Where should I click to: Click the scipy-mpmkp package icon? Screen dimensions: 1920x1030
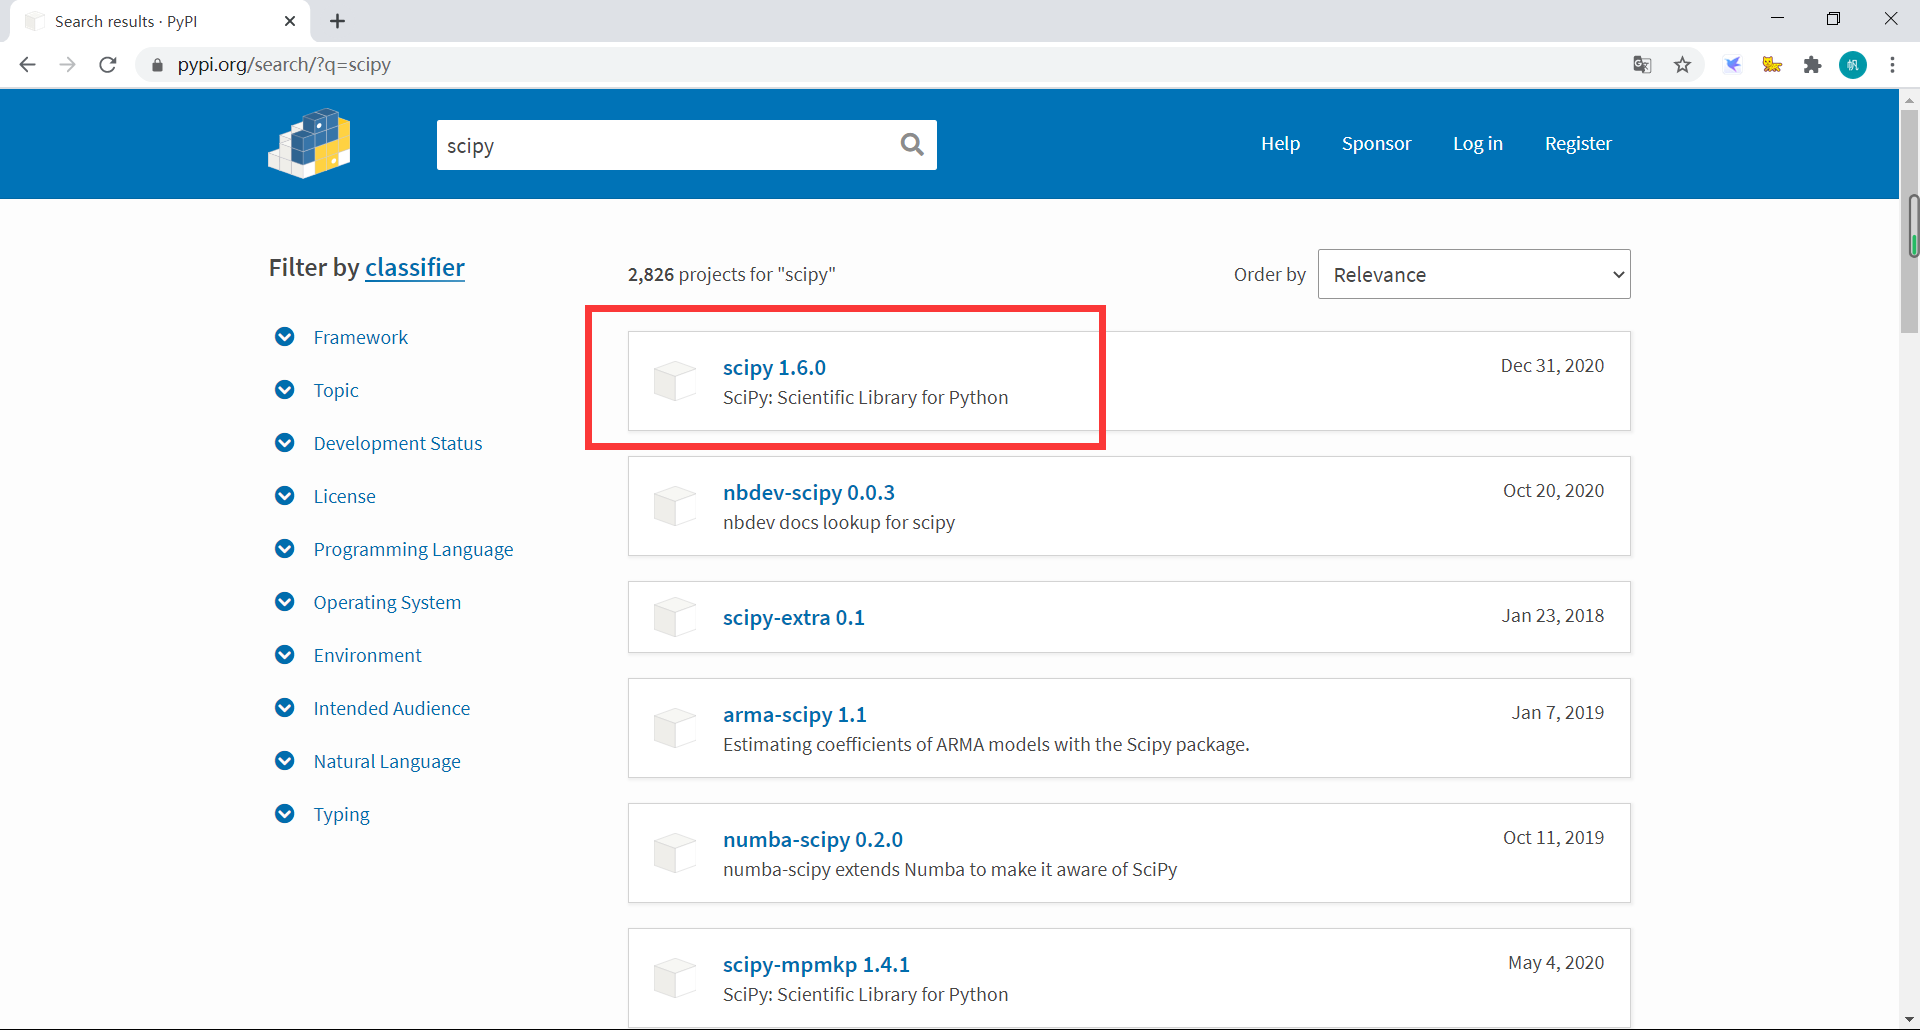[675, 978]
